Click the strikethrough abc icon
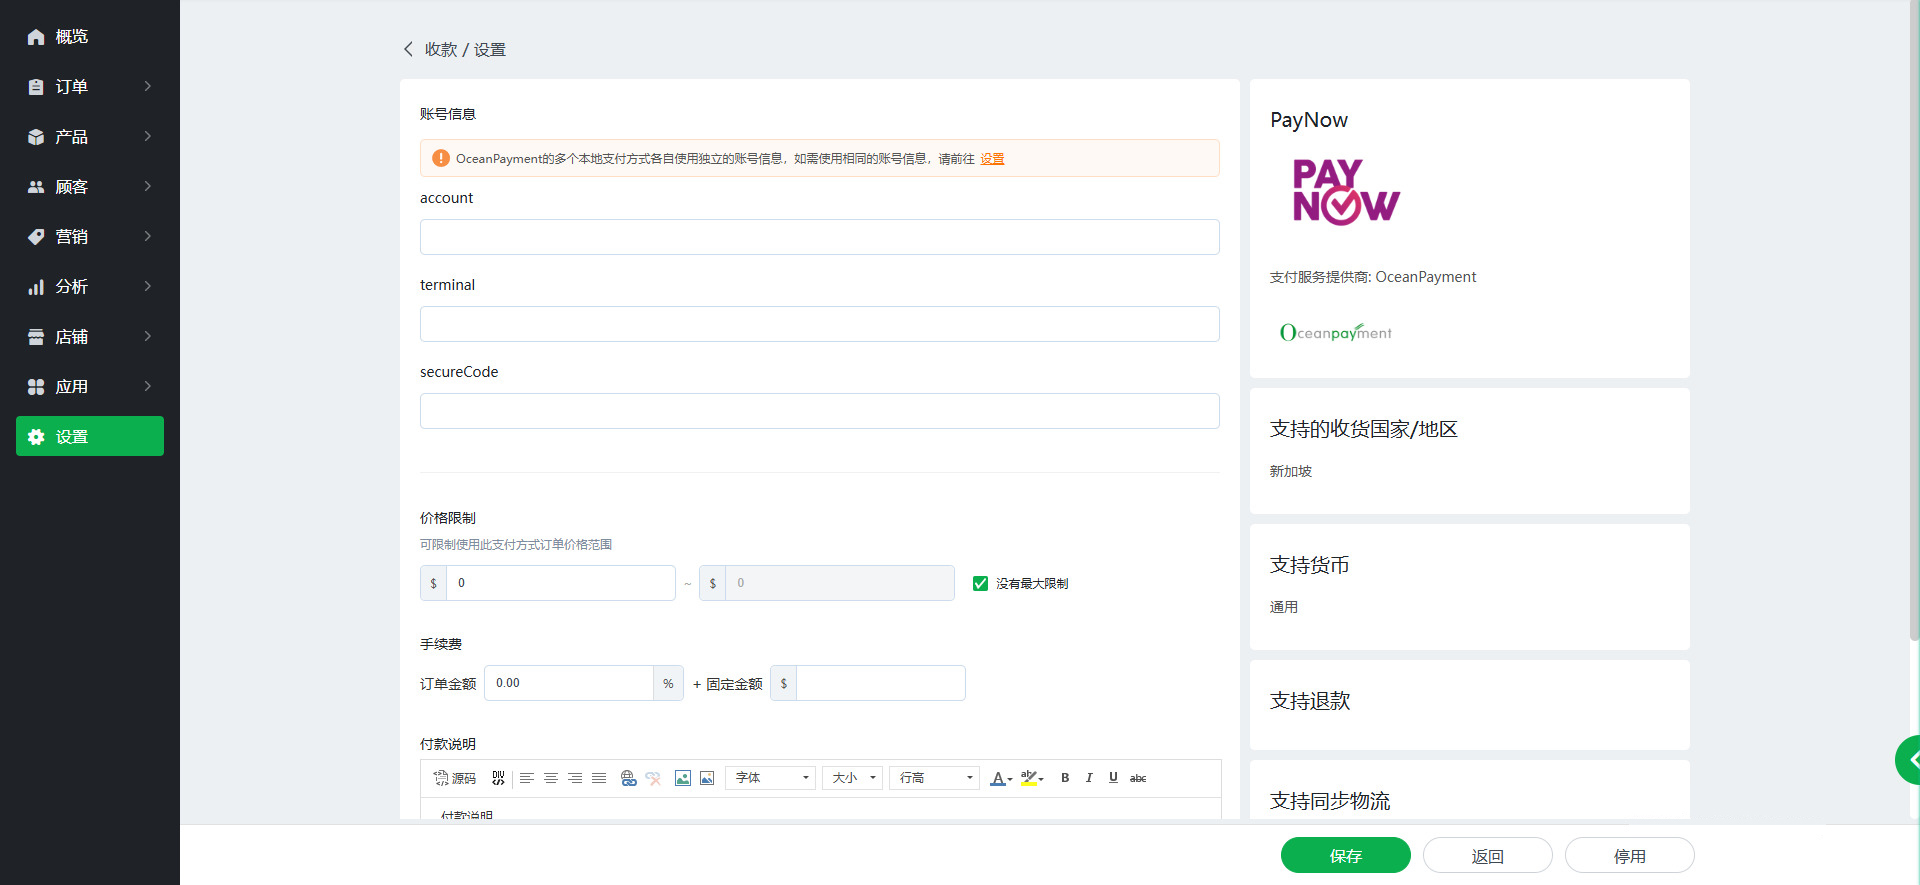This screenshot has width=1920, height=885. 1138,778
